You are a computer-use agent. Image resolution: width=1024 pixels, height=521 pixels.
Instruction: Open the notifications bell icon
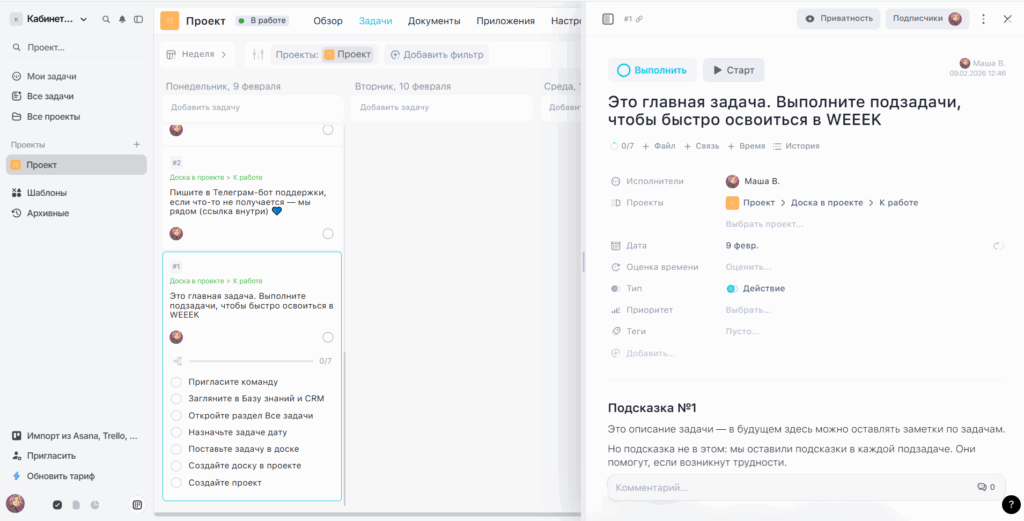122,20
